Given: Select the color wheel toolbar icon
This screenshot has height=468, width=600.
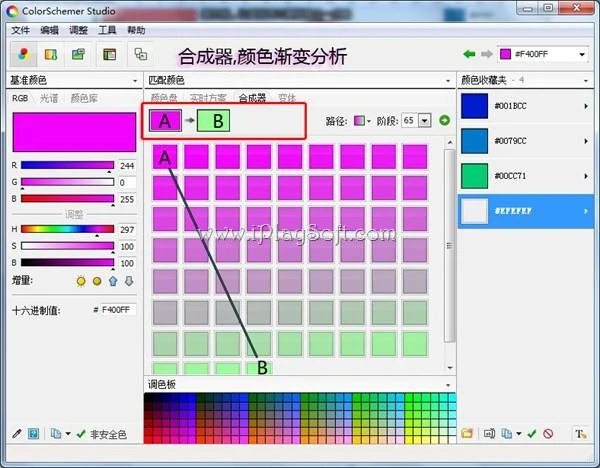Looking at the screenshot, I should (x=23, y=54).
